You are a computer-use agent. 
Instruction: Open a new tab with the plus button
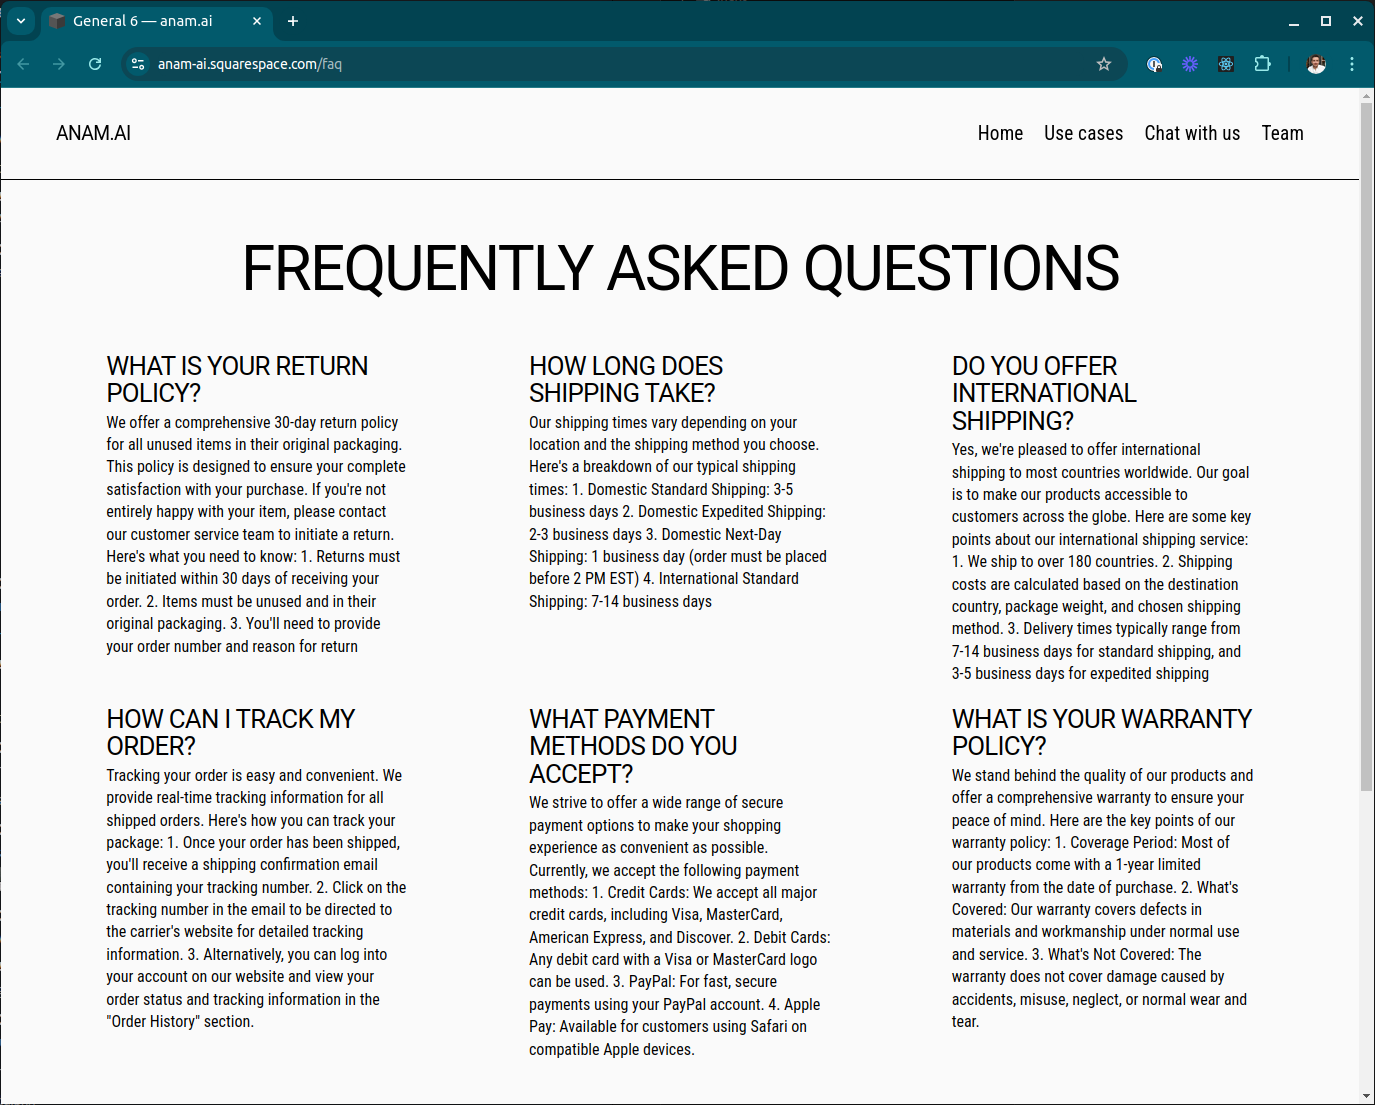click(293, 21)
